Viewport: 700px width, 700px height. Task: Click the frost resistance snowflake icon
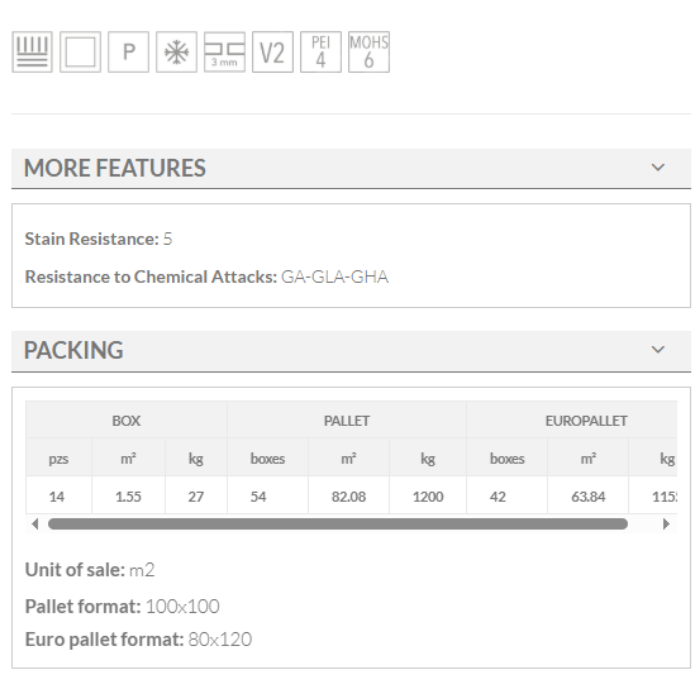tap(176, 53)
